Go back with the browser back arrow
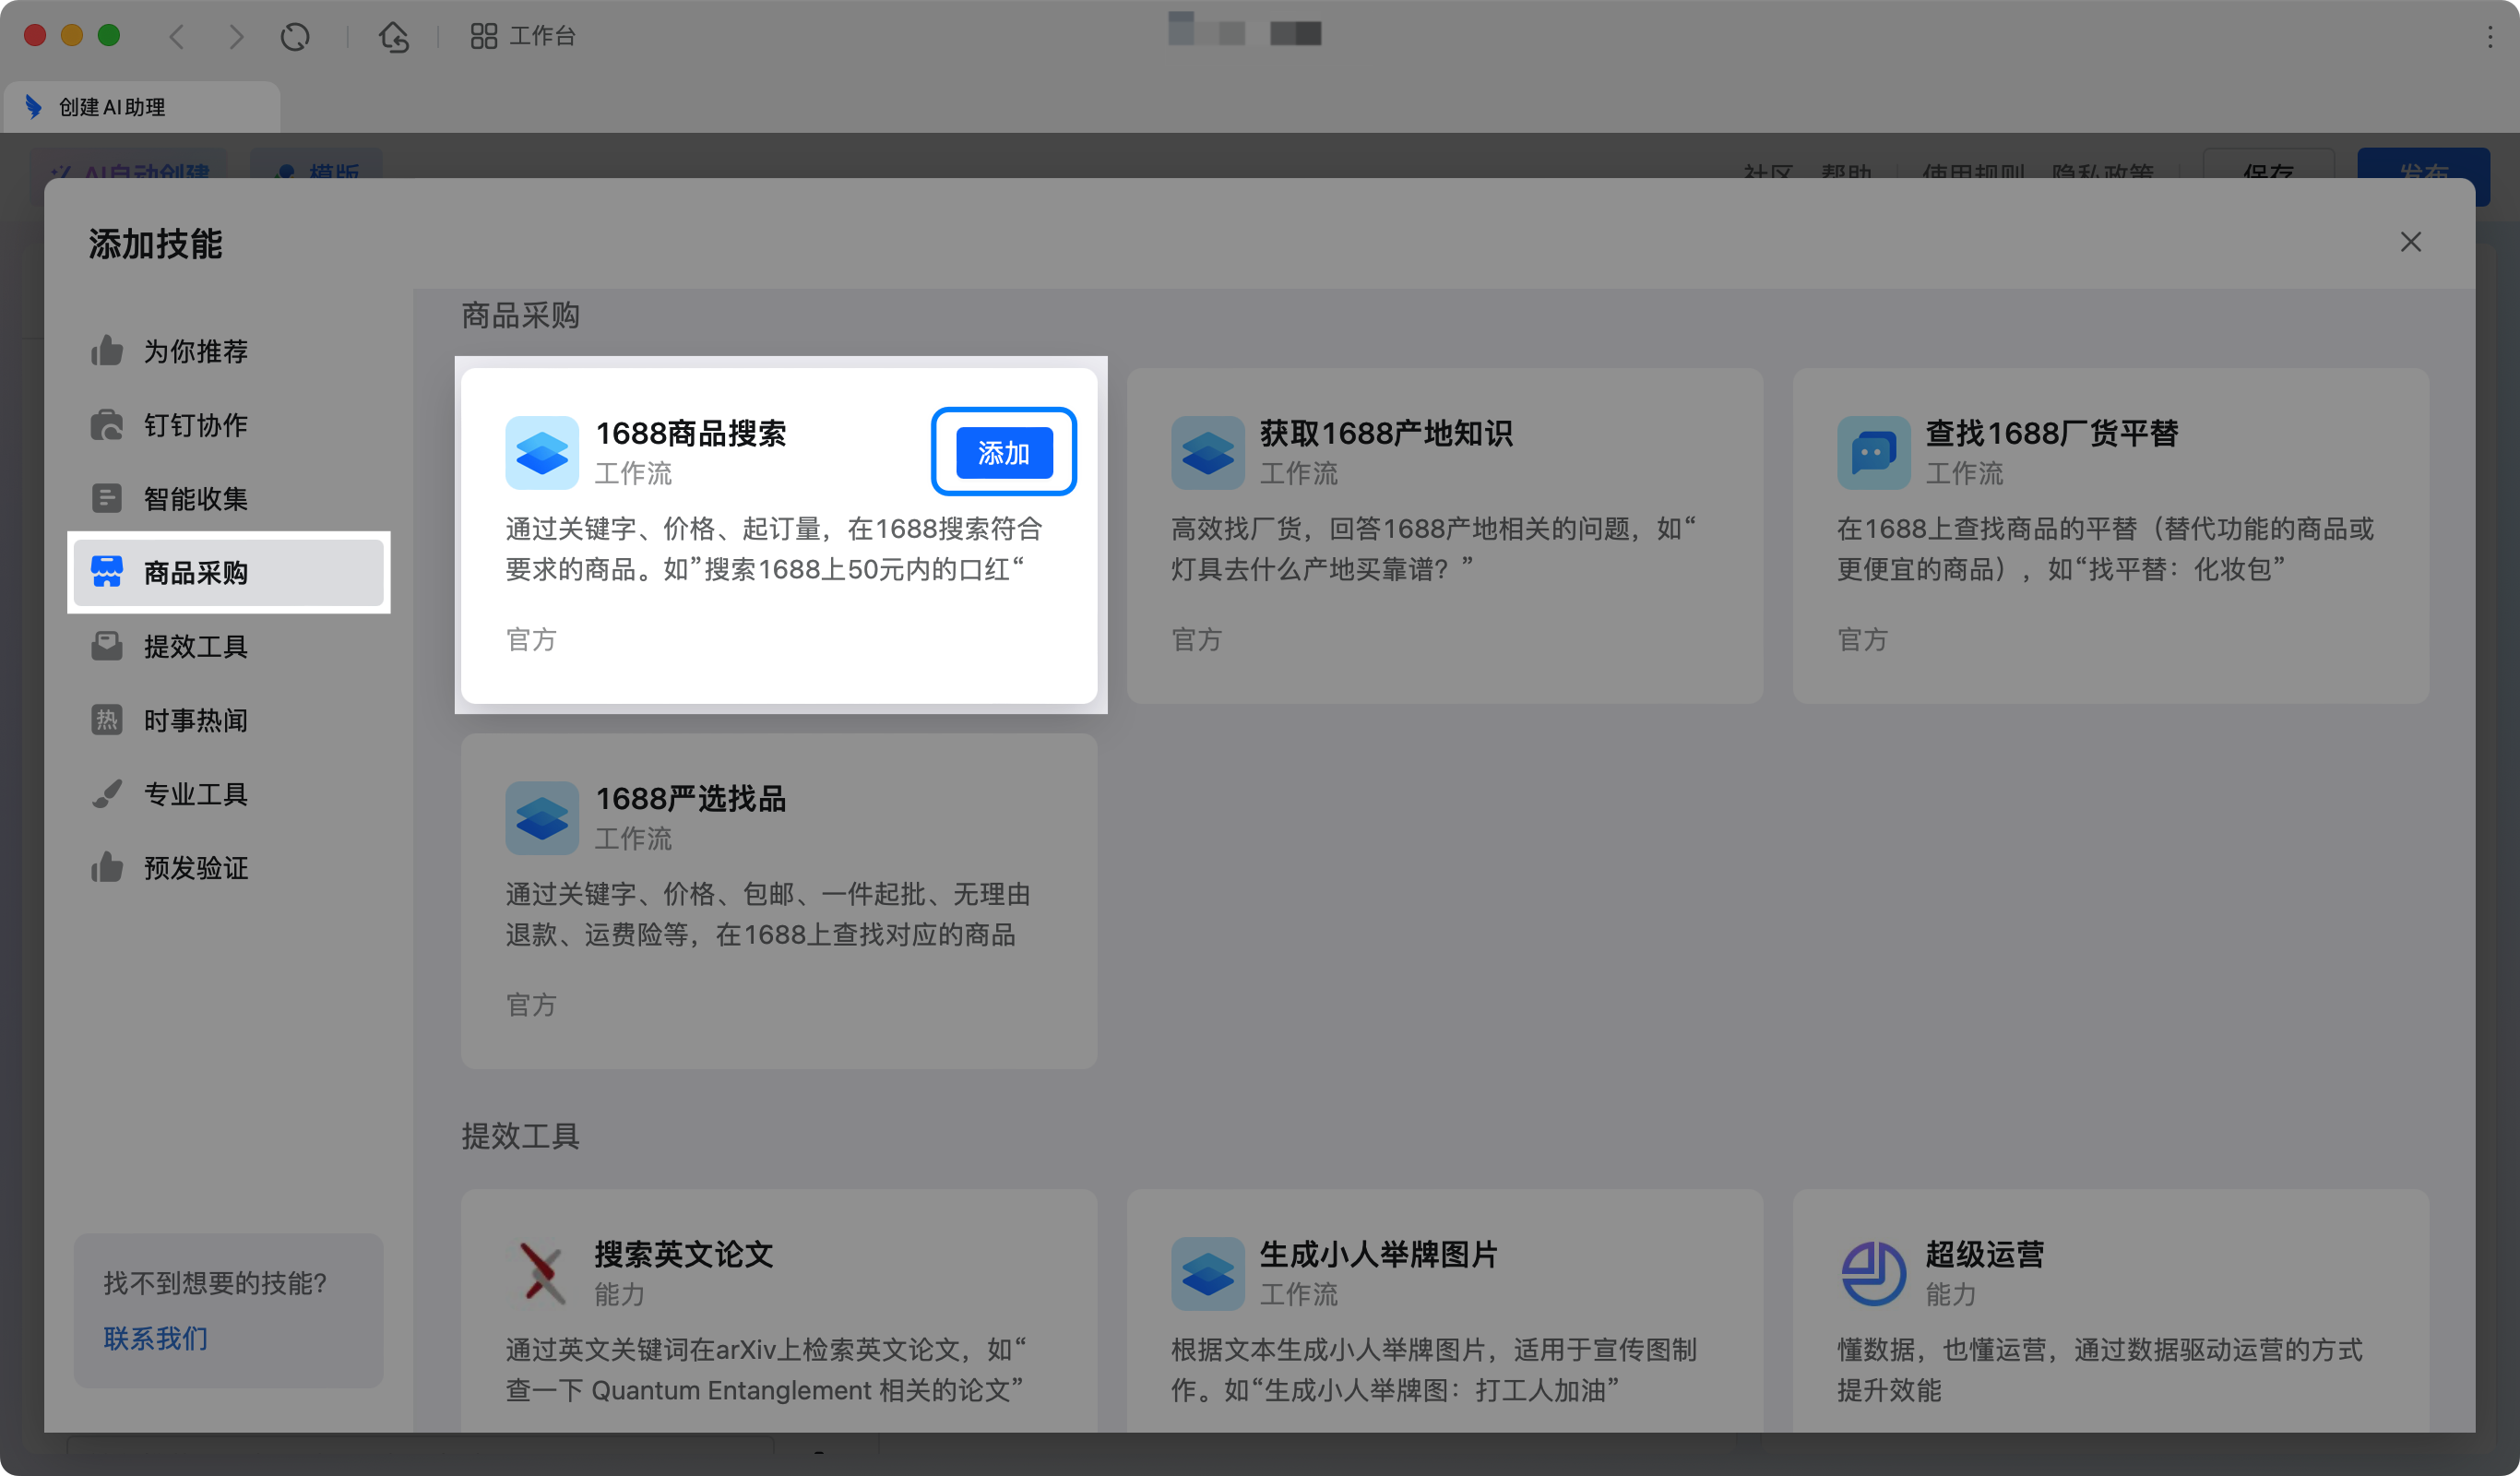The image size is (2520, 1476). point(177,37)
